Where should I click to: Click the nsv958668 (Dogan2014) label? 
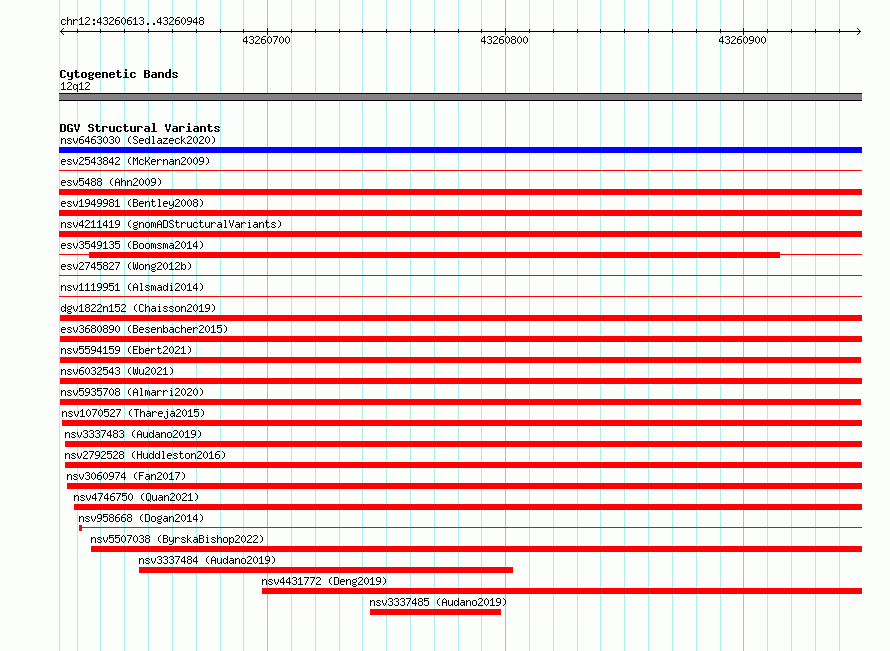click(141, 518)
